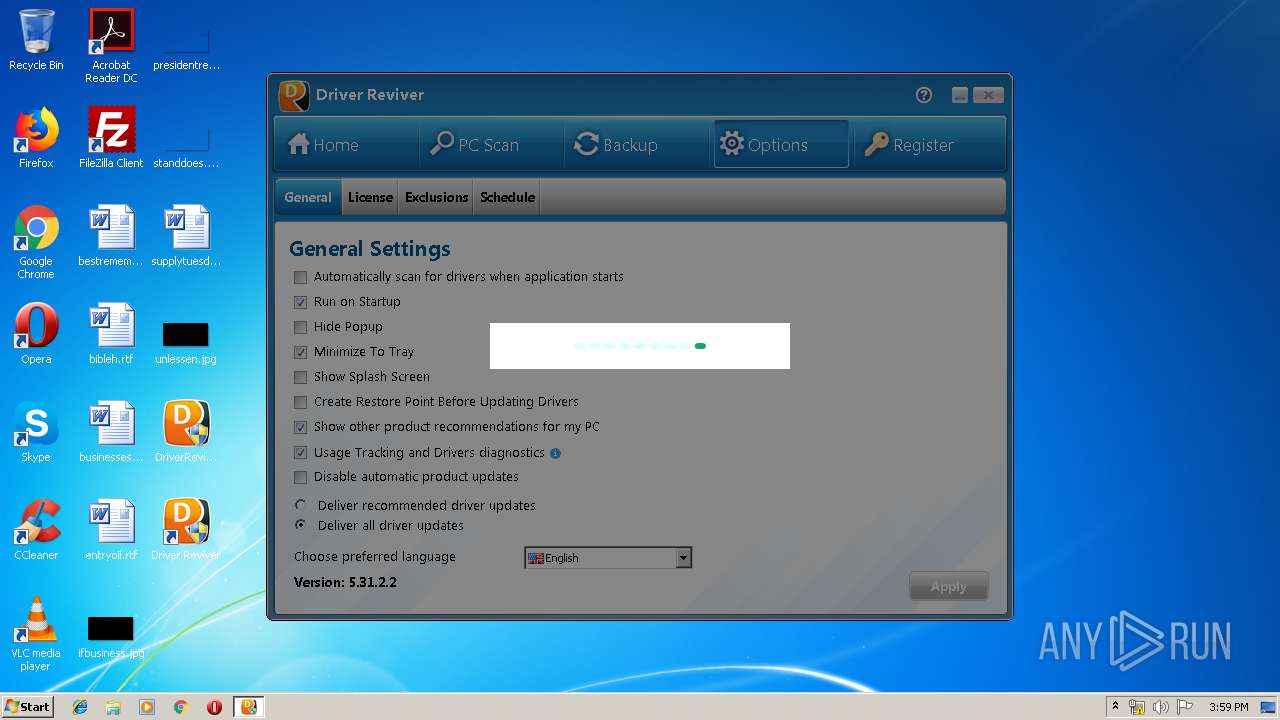The width and height of the screenshot is (1280, 720).
Task: Open Chrome from the taskbar
Action: [x=180, y=707]
